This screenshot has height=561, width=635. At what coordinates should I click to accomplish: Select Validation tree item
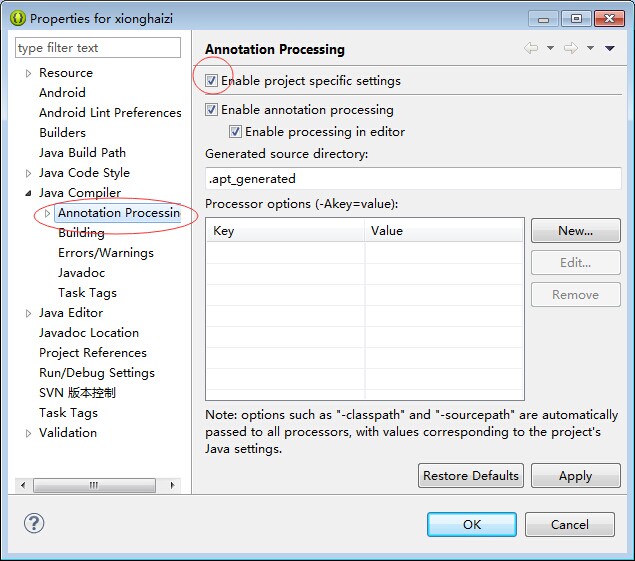click(68, 433)
